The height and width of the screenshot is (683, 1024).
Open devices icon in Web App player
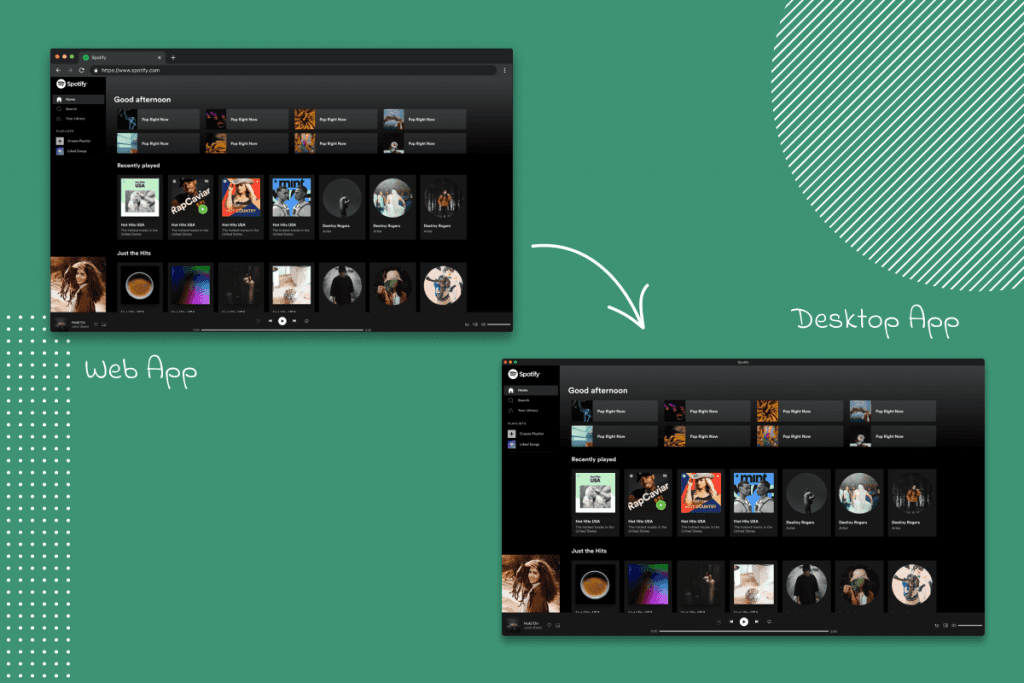475,325
